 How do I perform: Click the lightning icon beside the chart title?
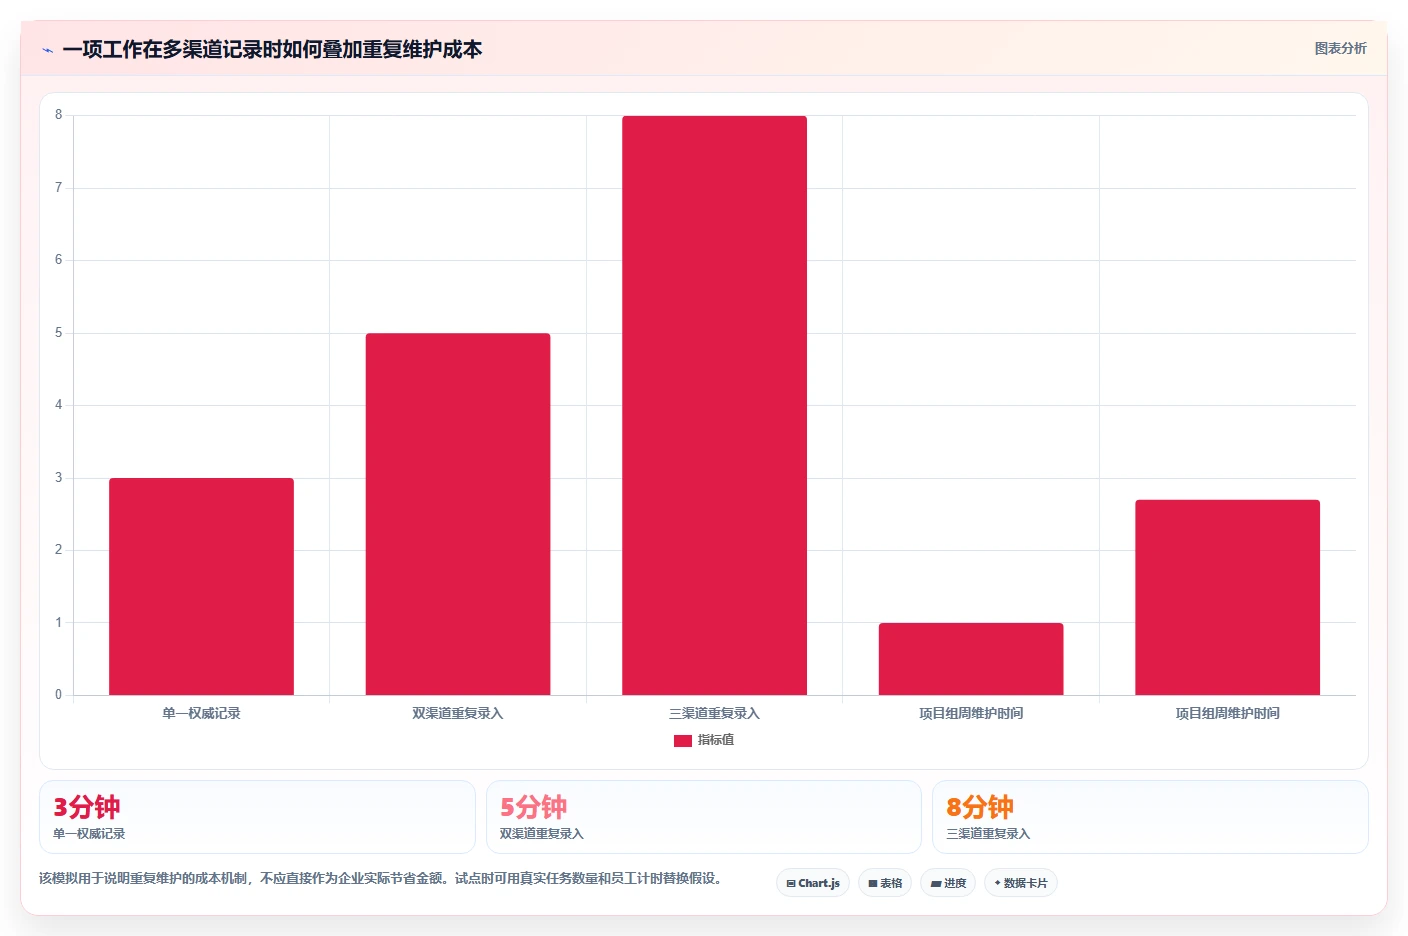pos(47,50)
